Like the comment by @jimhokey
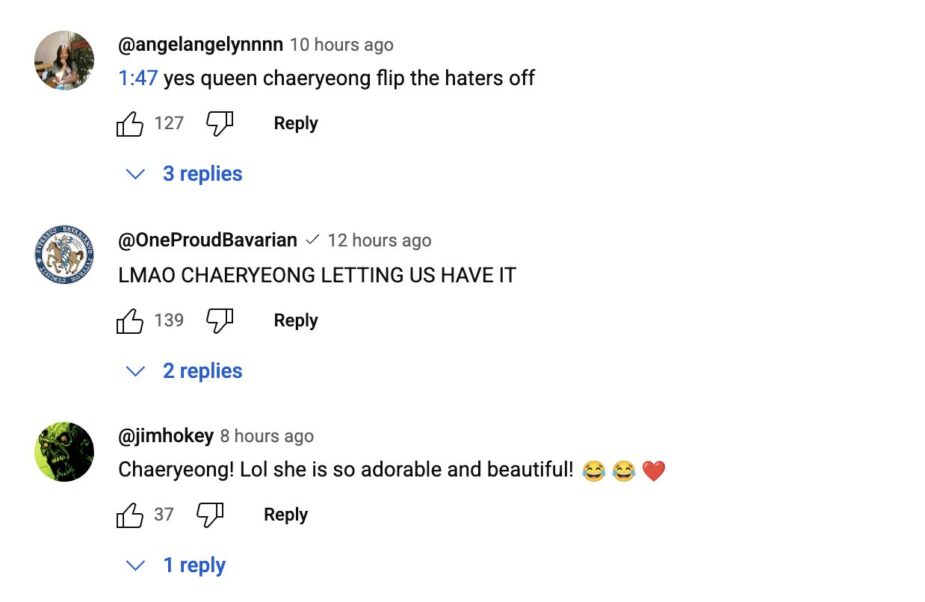 (x=130, y=515)
